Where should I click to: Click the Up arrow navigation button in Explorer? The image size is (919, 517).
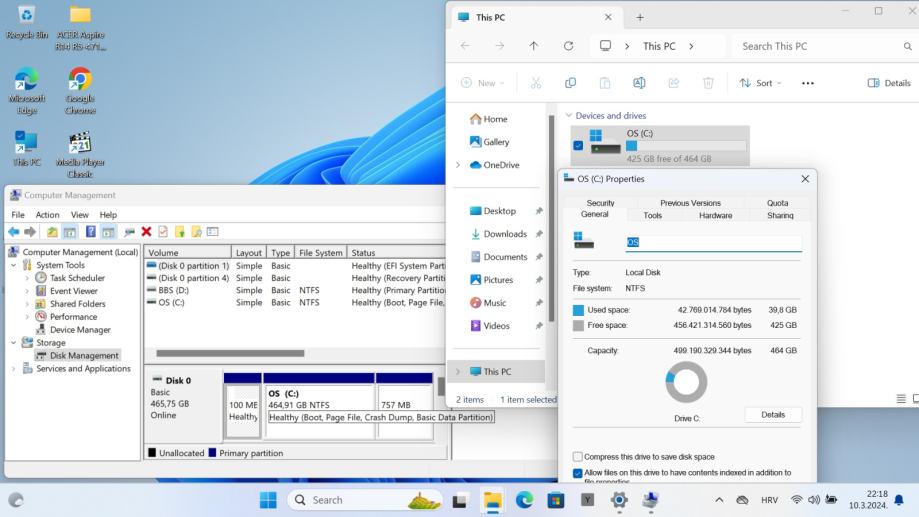pos(533,46)
